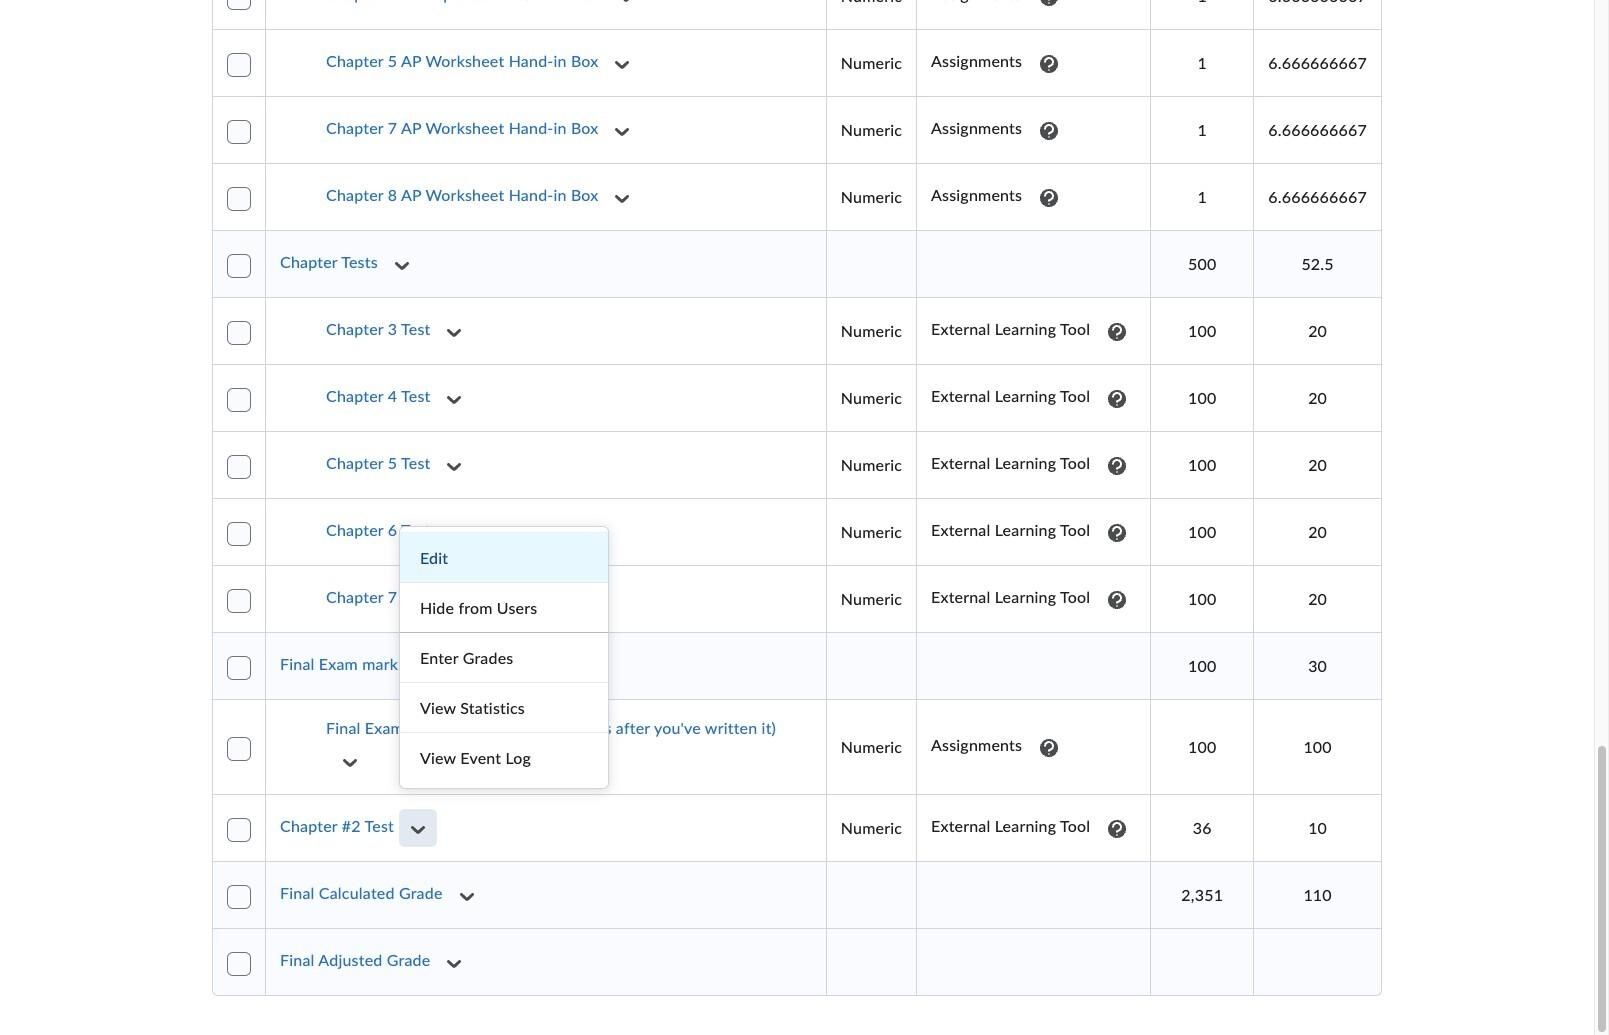Check the Chapter Tests category checkbox

click(x=239, y=265)
